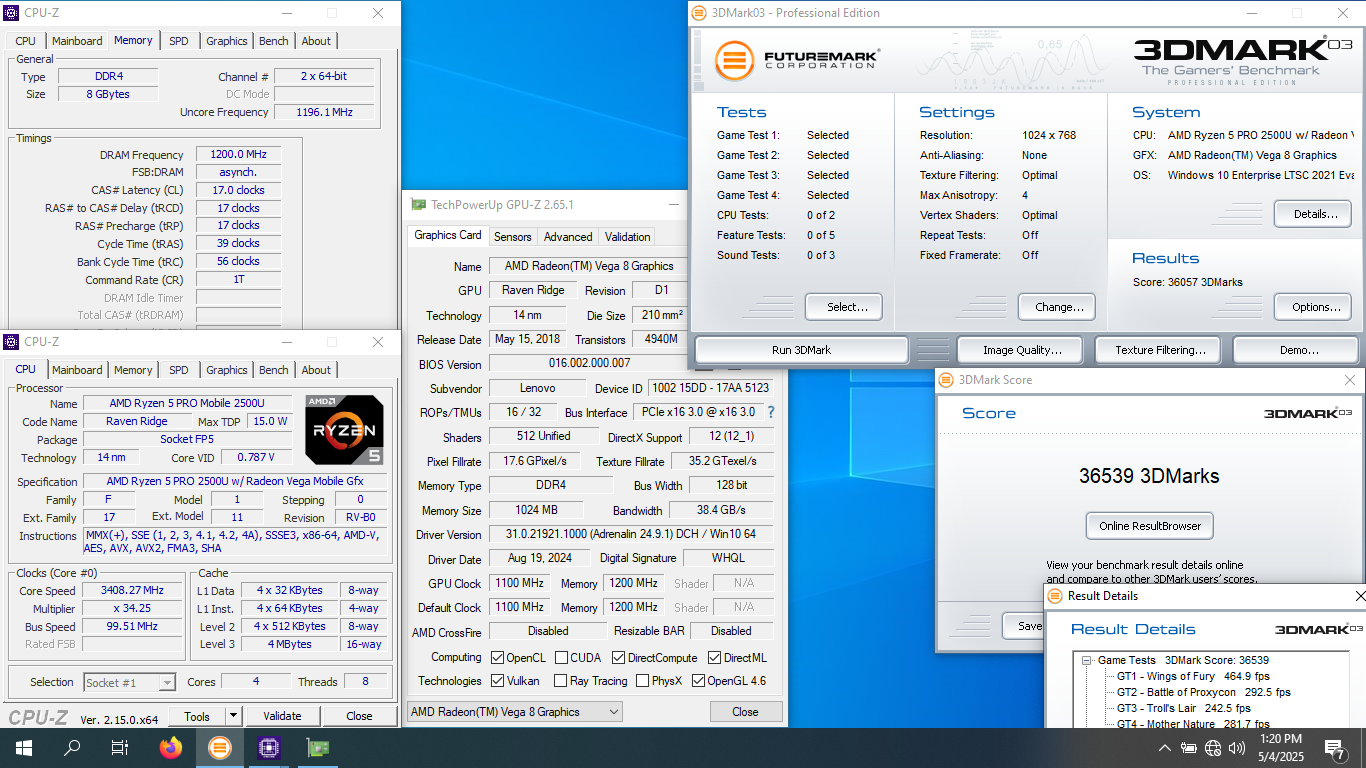Open Mainboard tab in lower CPU-Z processor window

77,370
